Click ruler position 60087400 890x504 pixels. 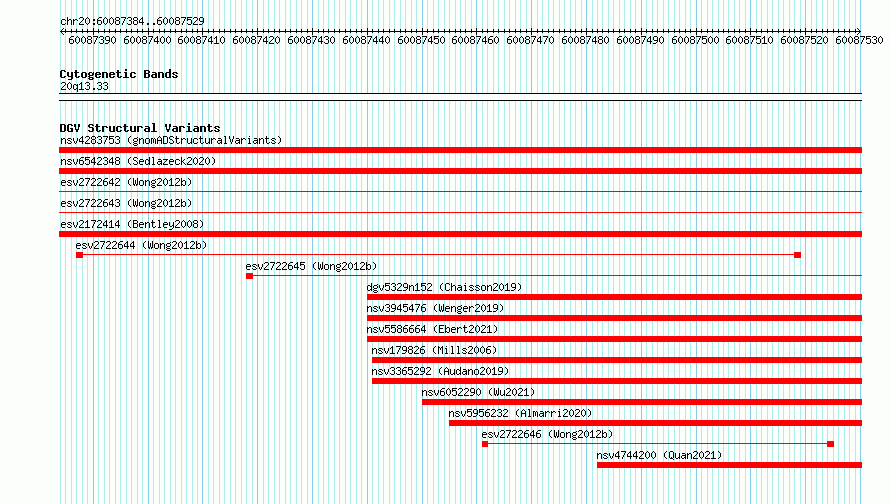coord(147,40)
